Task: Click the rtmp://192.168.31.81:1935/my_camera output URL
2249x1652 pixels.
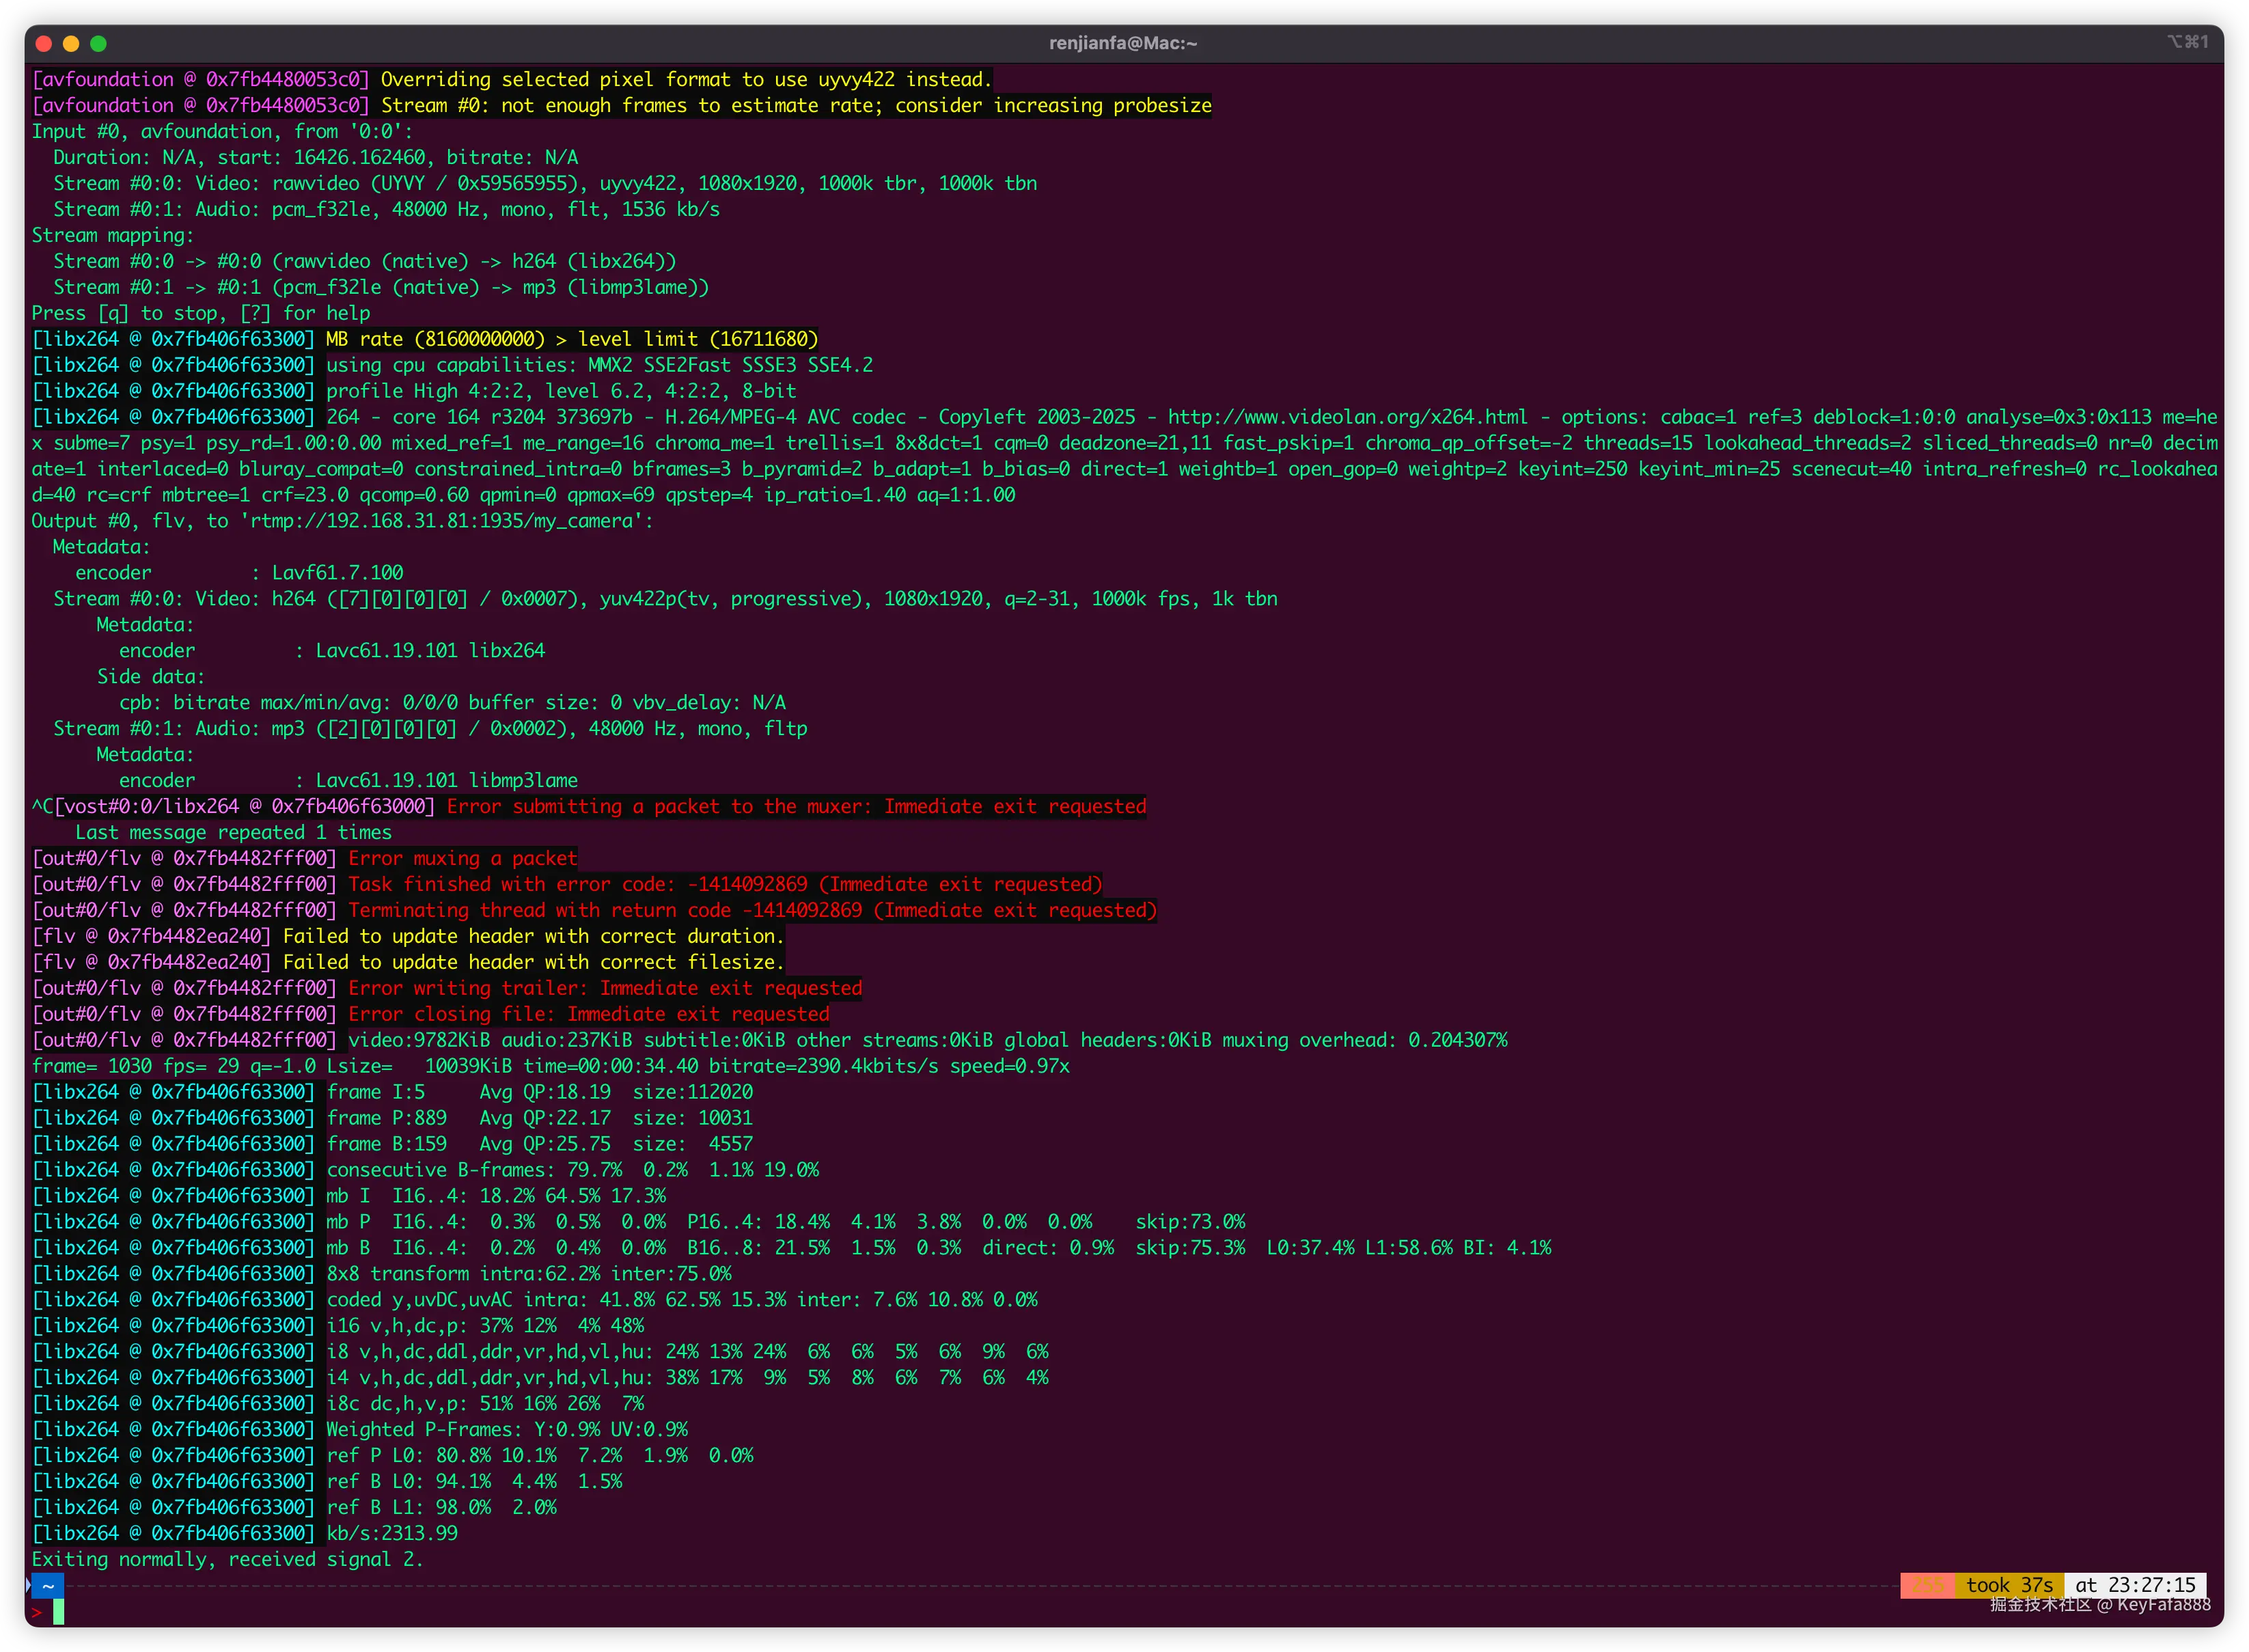Action: point(442,521)
